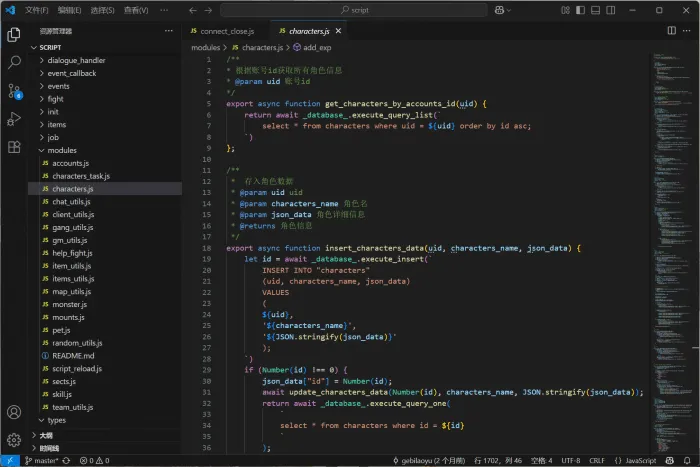Toggle the primary side bar layout button

click(580, 10)
